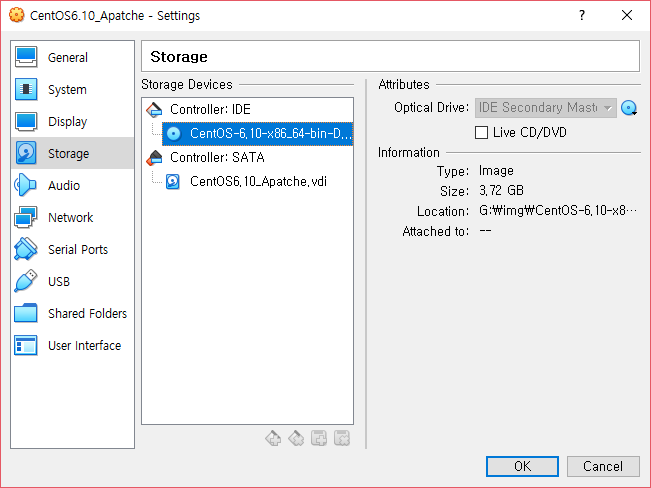Click the blue optical disc icon in tree

pos(174,134)
